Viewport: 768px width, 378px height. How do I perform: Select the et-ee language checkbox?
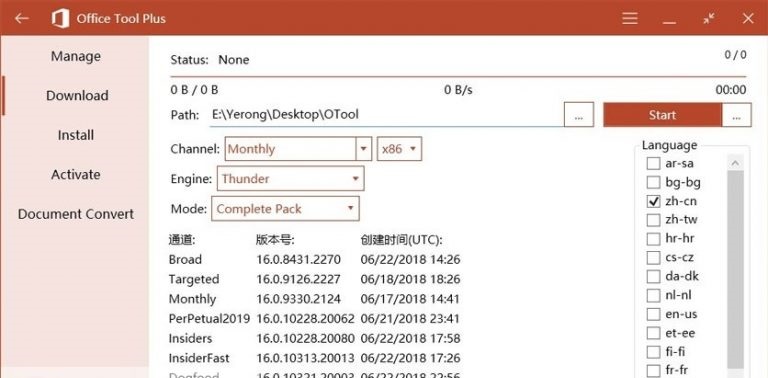[653, 333]
